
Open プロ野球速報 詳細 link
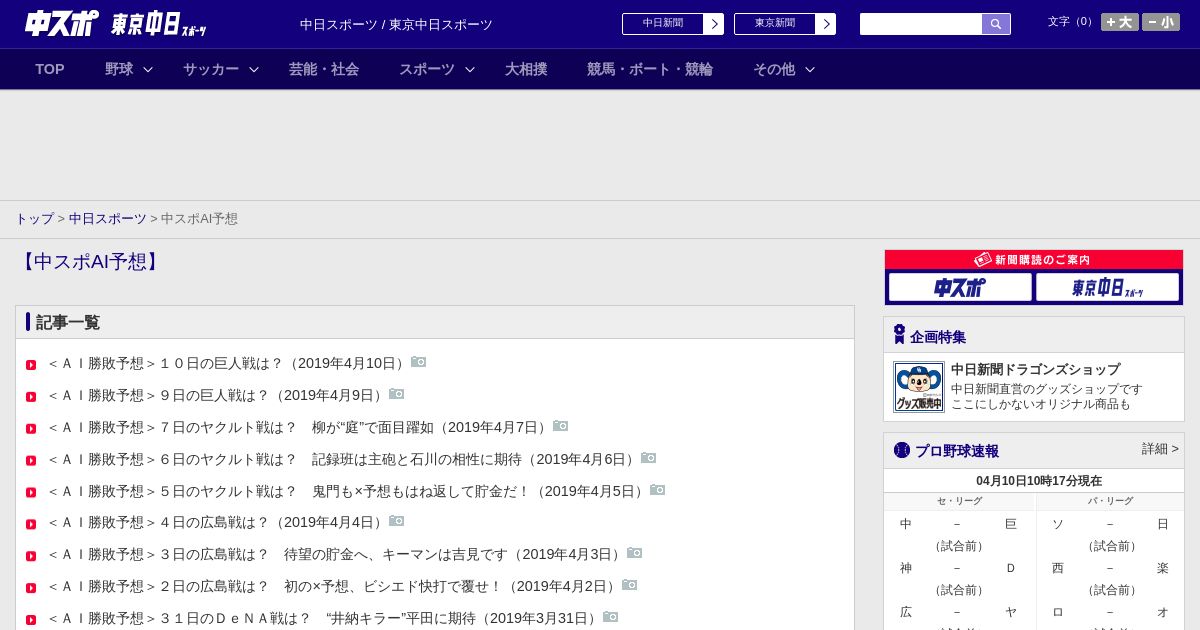(1160, 449)
